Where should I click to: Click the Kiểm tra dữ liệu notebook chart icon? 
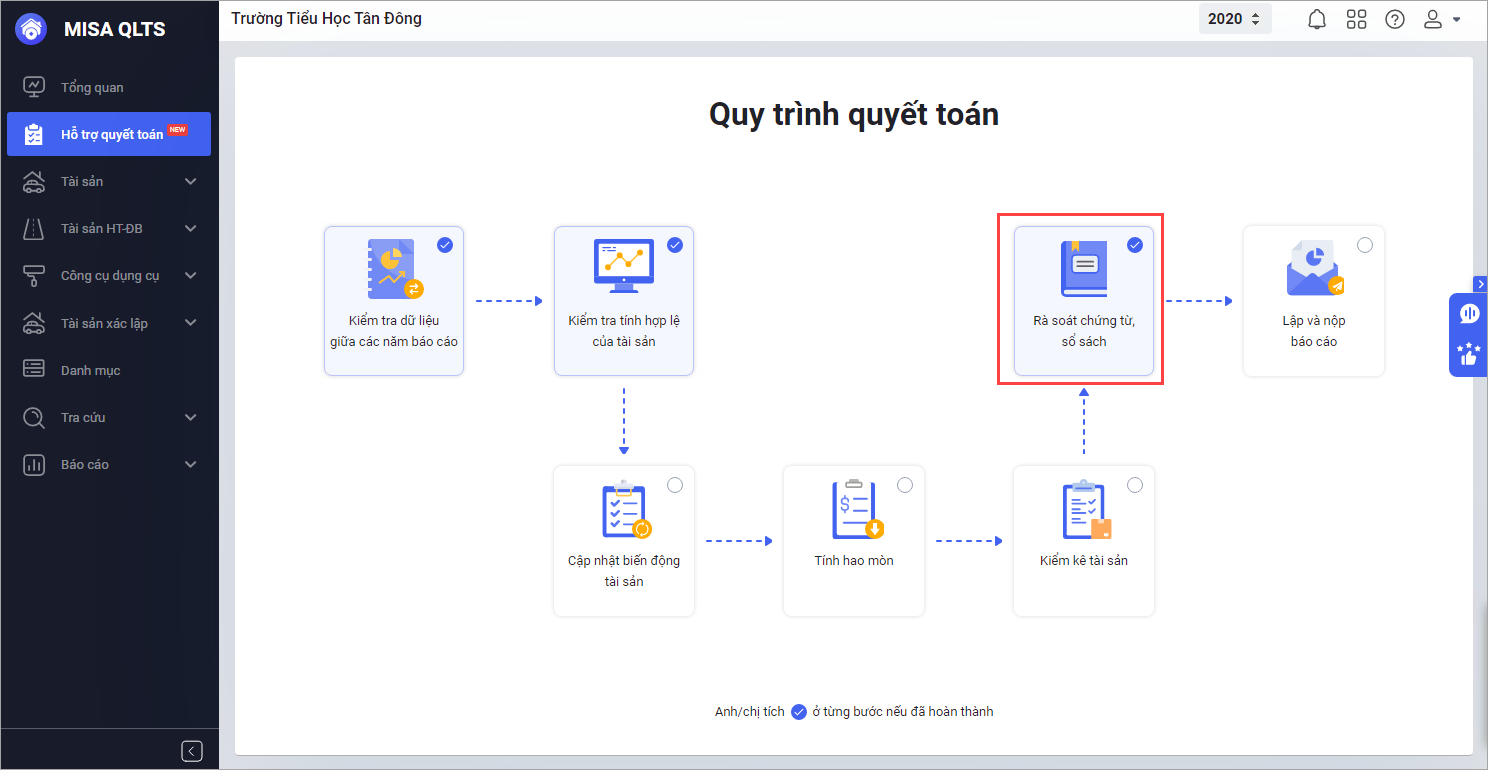pos(395,269)
